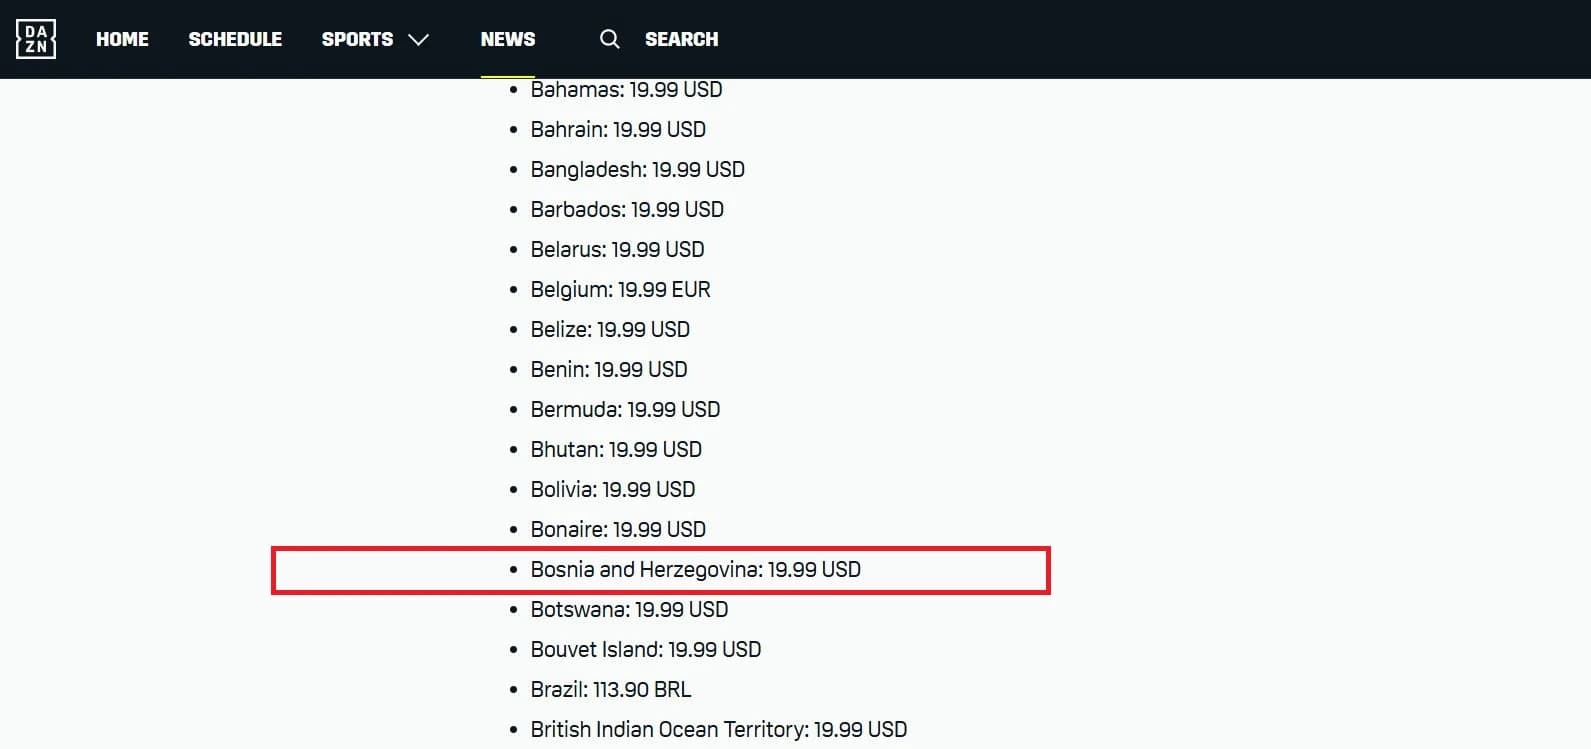The width and height of the screenshot is (1591, 749).
Task: Click the British Indian Ocean Territory entry
Action: (x=719, y=729)
